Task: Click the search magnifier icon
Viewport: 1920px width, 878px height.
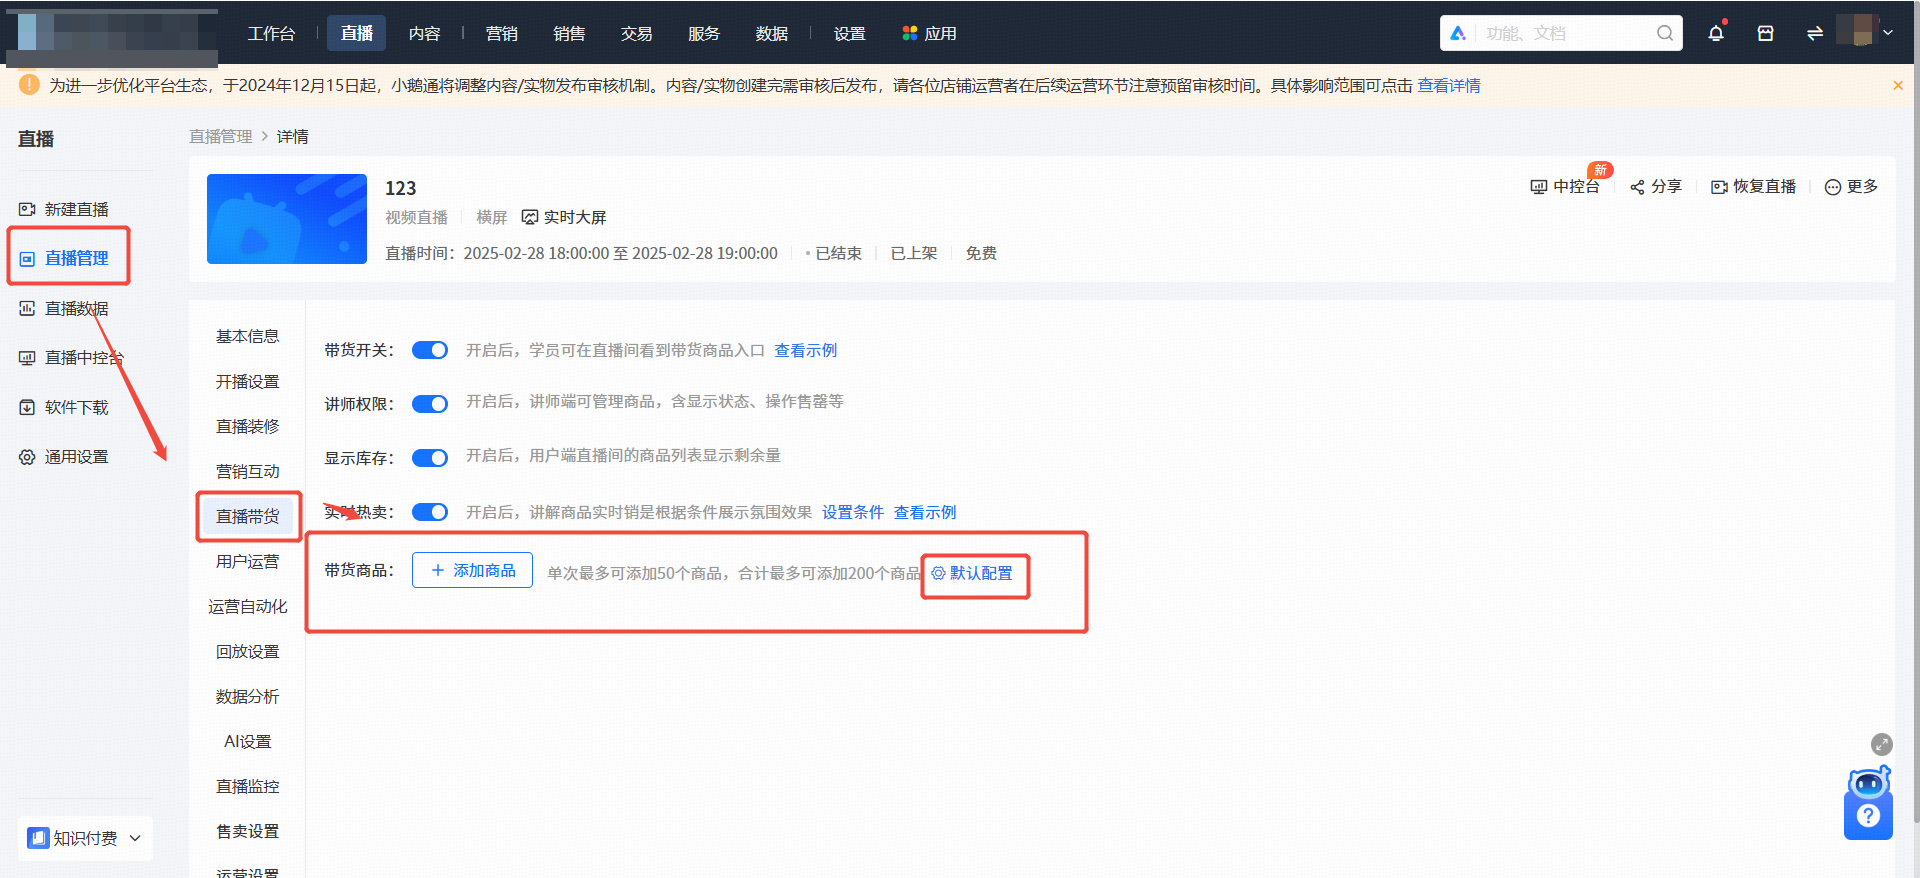Action: coord(1664,33)
